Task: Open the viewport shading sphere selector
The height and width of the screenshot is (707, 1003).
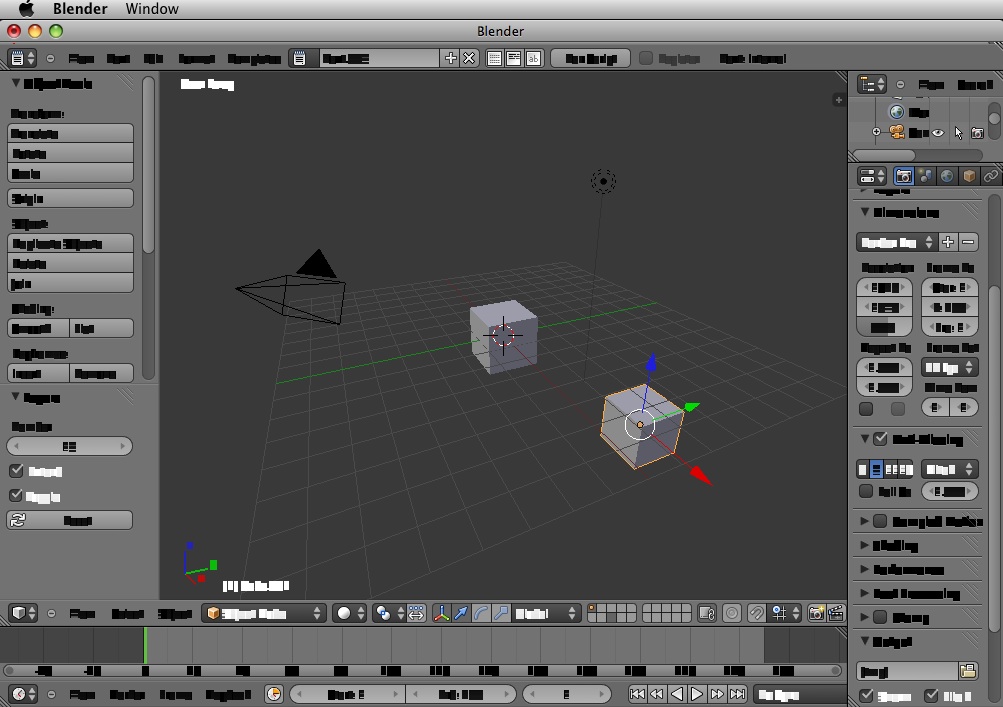Action: [349, 613]
